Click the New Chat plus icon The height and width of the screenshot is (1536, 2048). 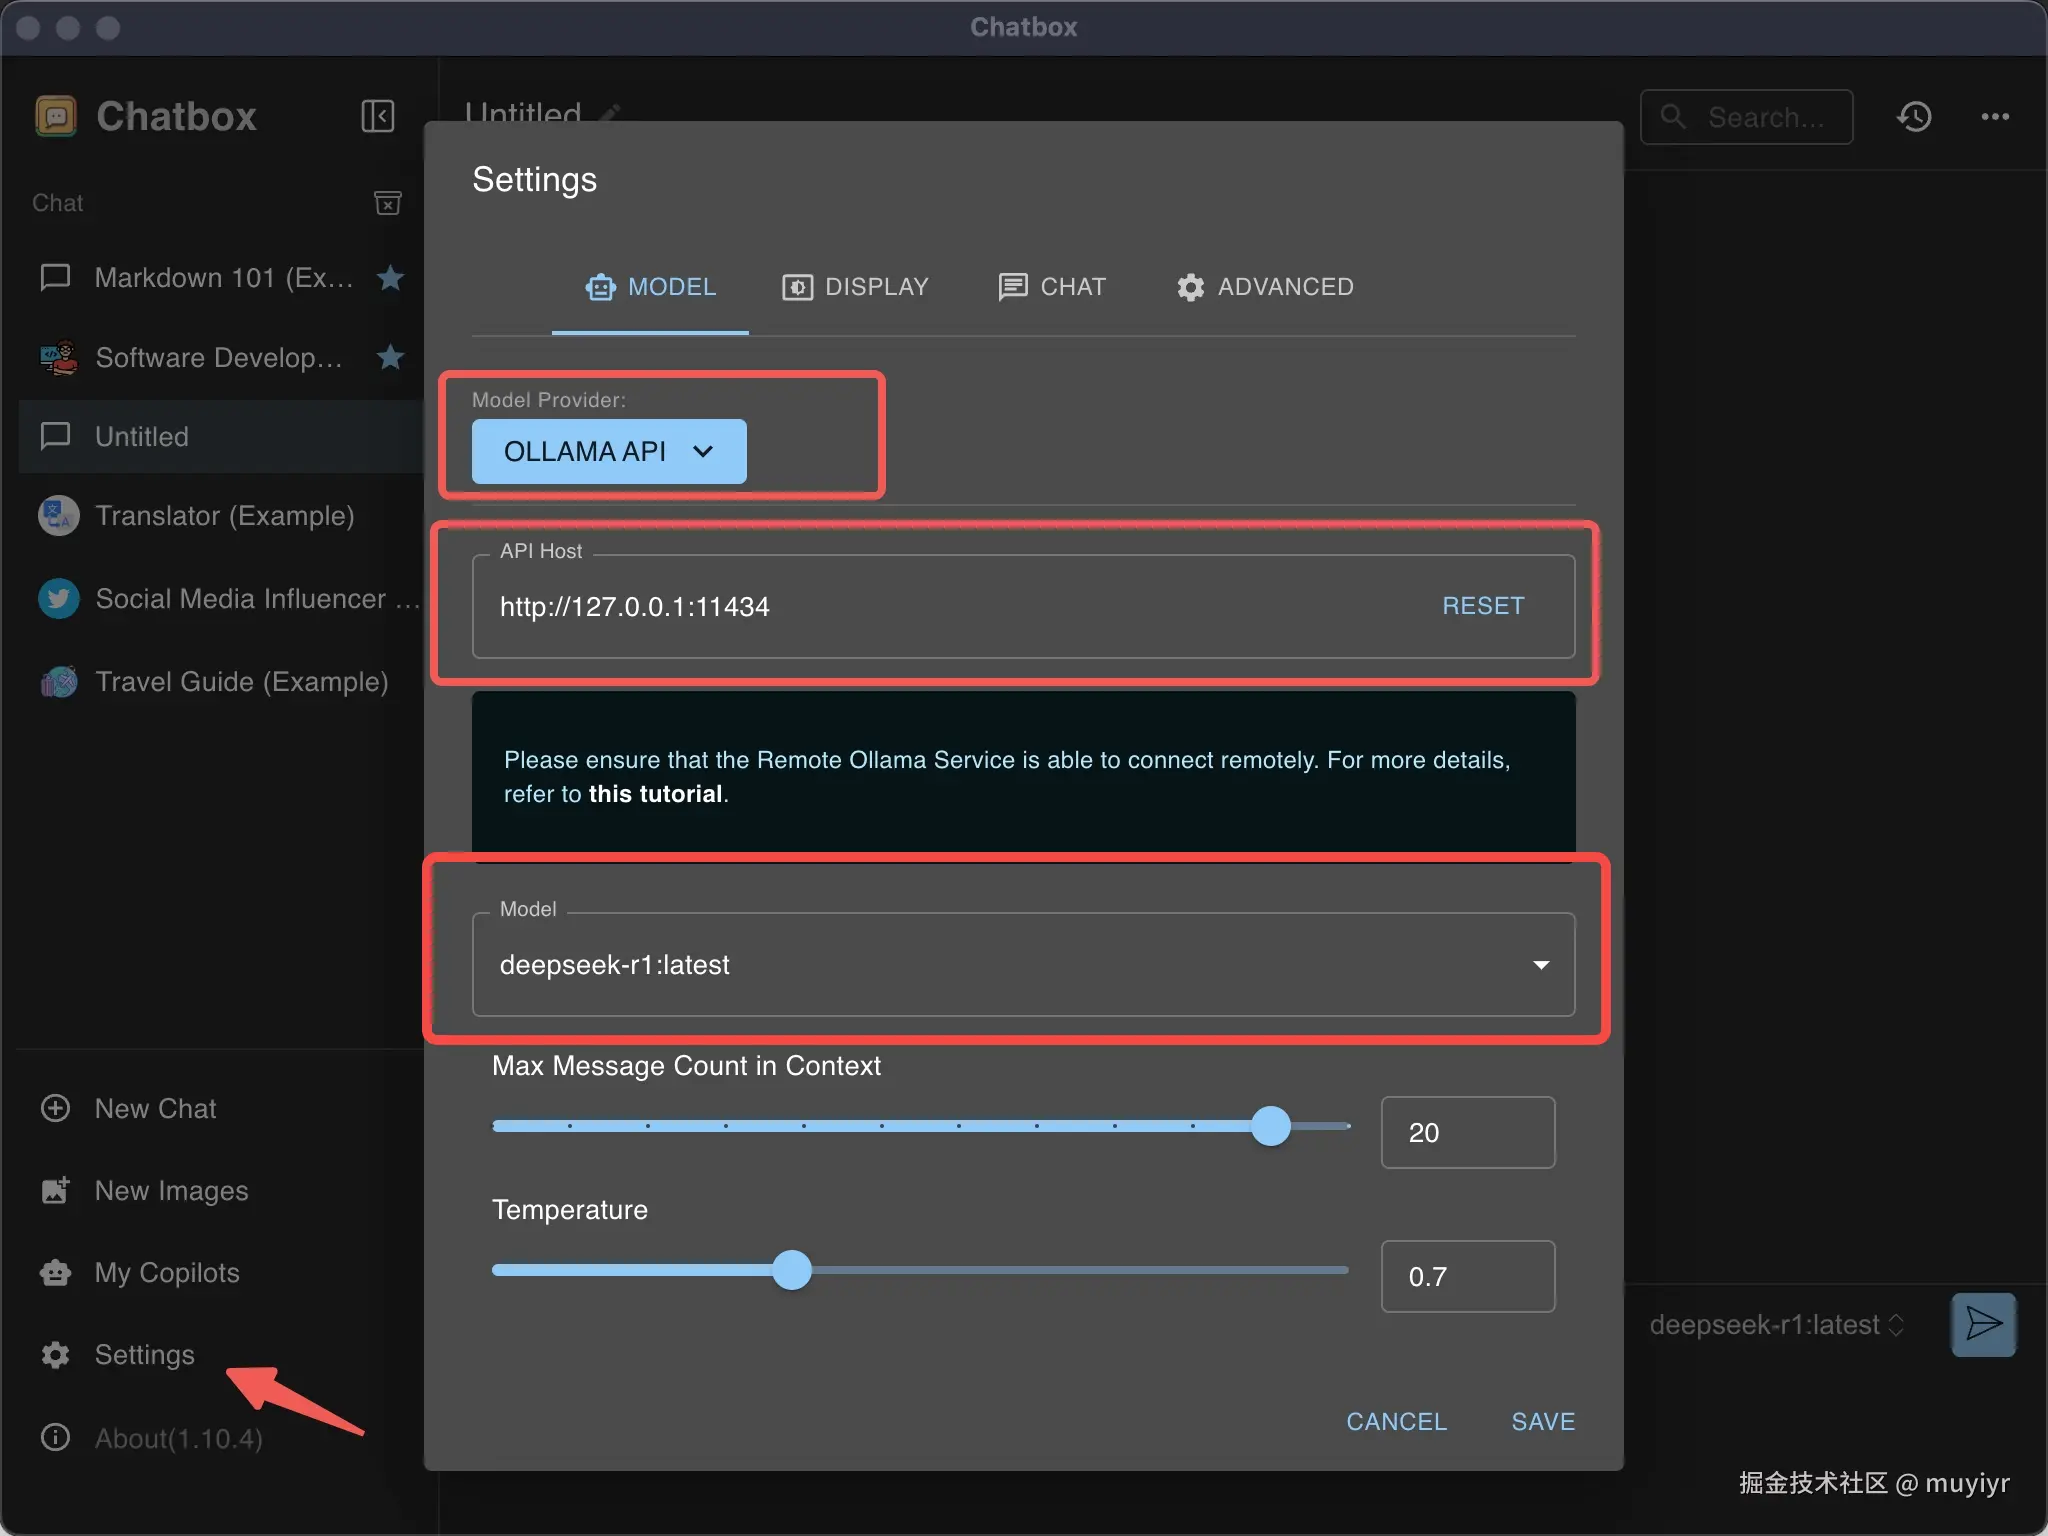(x=56, y=1108)
